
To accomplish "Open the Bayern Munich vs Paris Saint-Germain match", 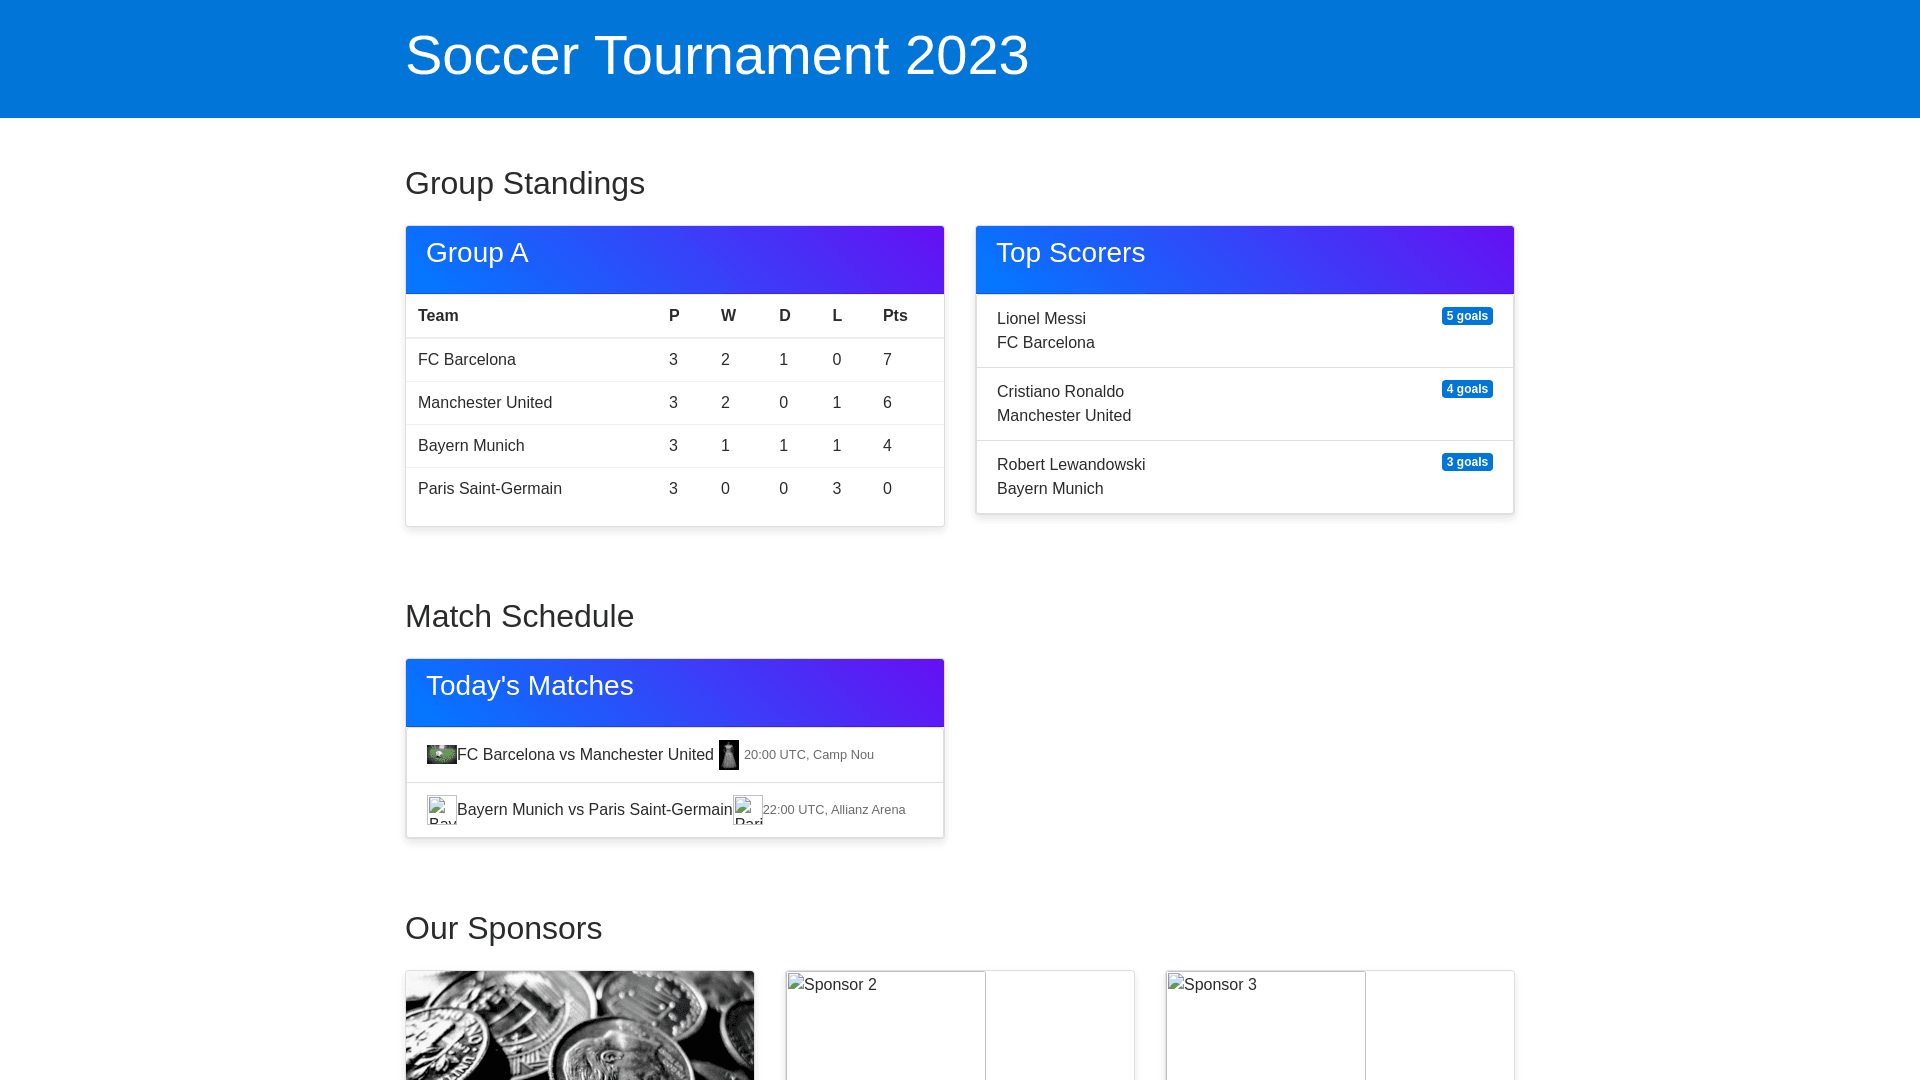I will pyautogui.click(x=594, y=810).
